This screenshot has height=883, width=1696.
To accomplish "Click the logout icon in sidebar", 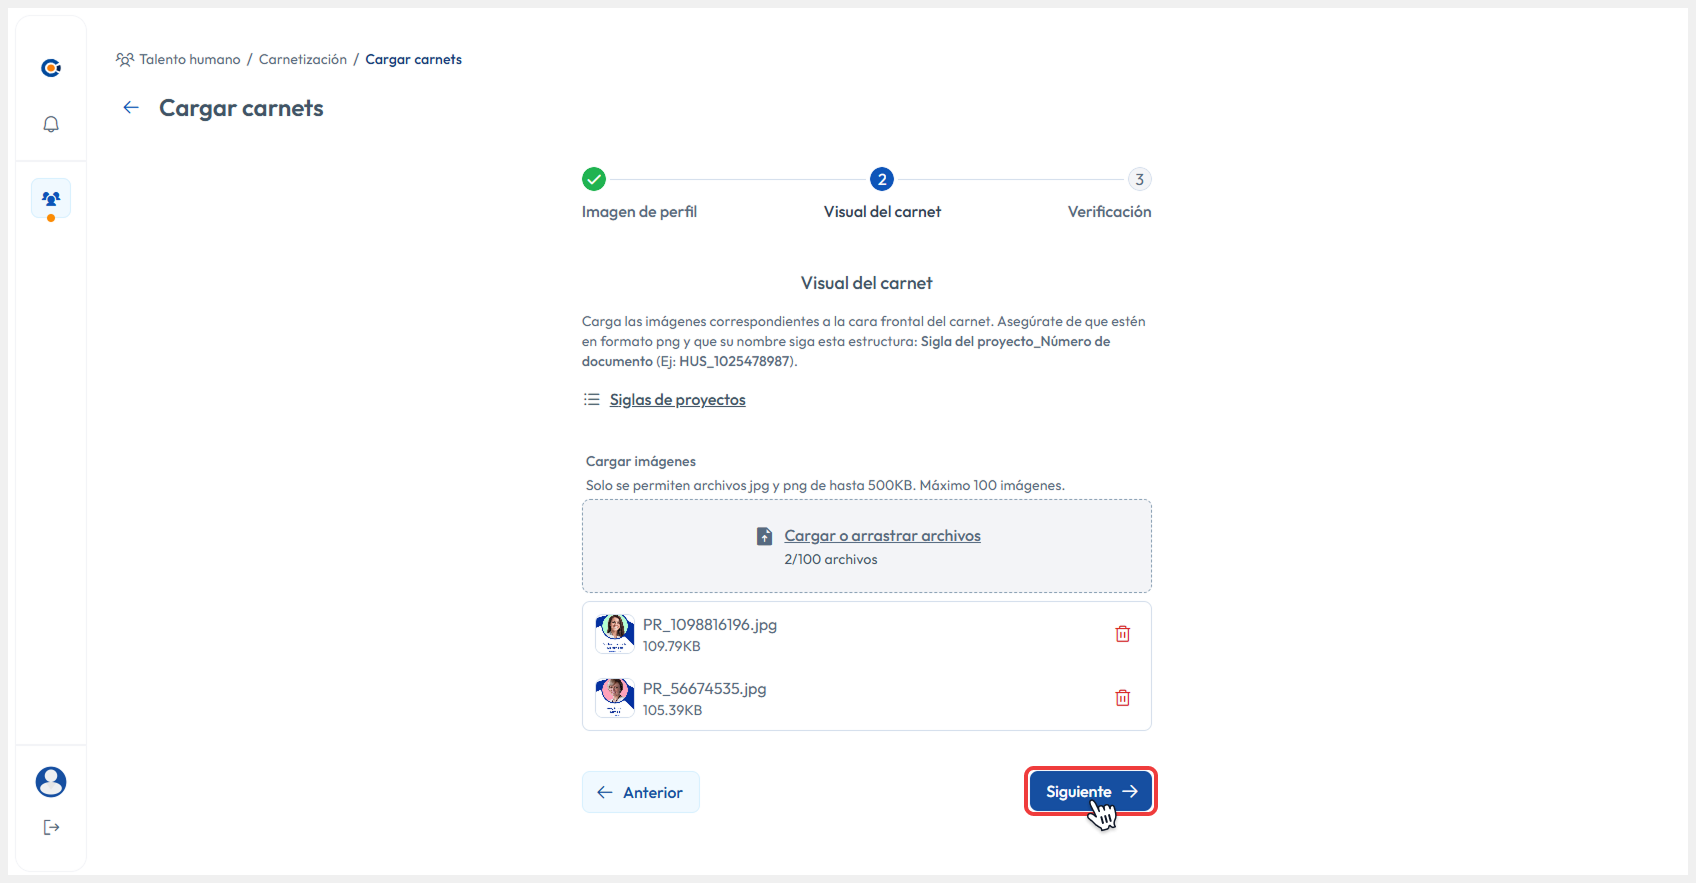I will [x=51, y=827].
